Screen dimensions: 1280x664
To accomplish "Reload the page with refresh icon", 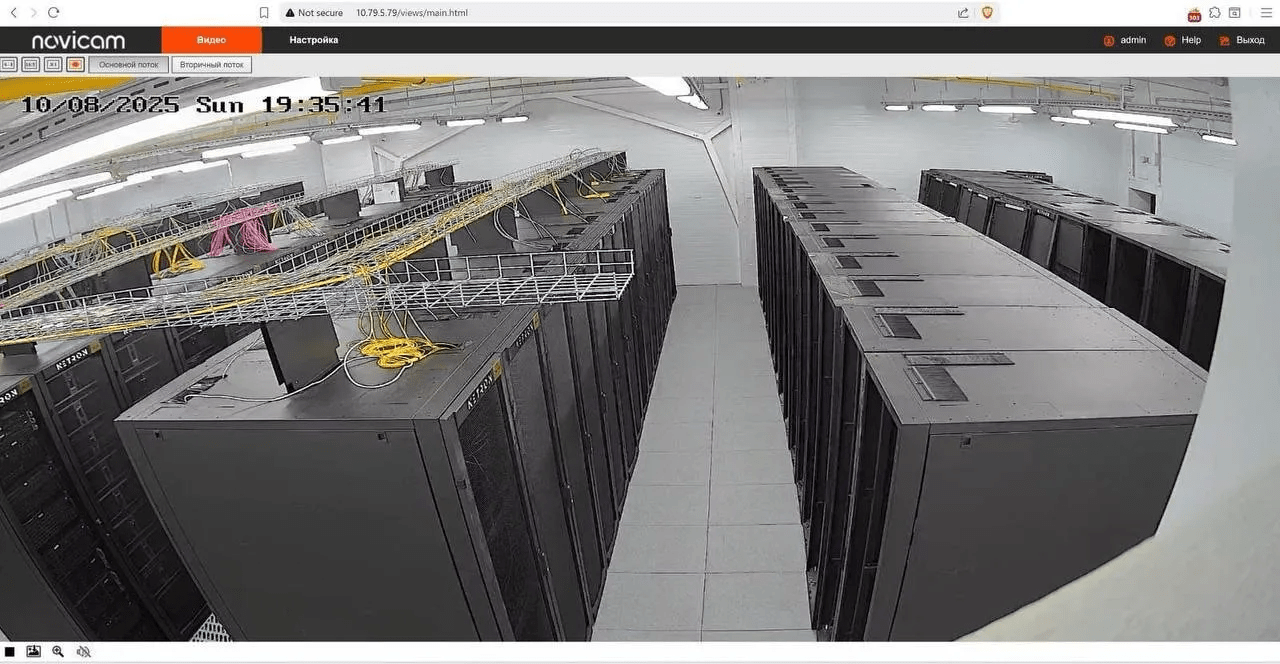I will (x=53, y=13).
